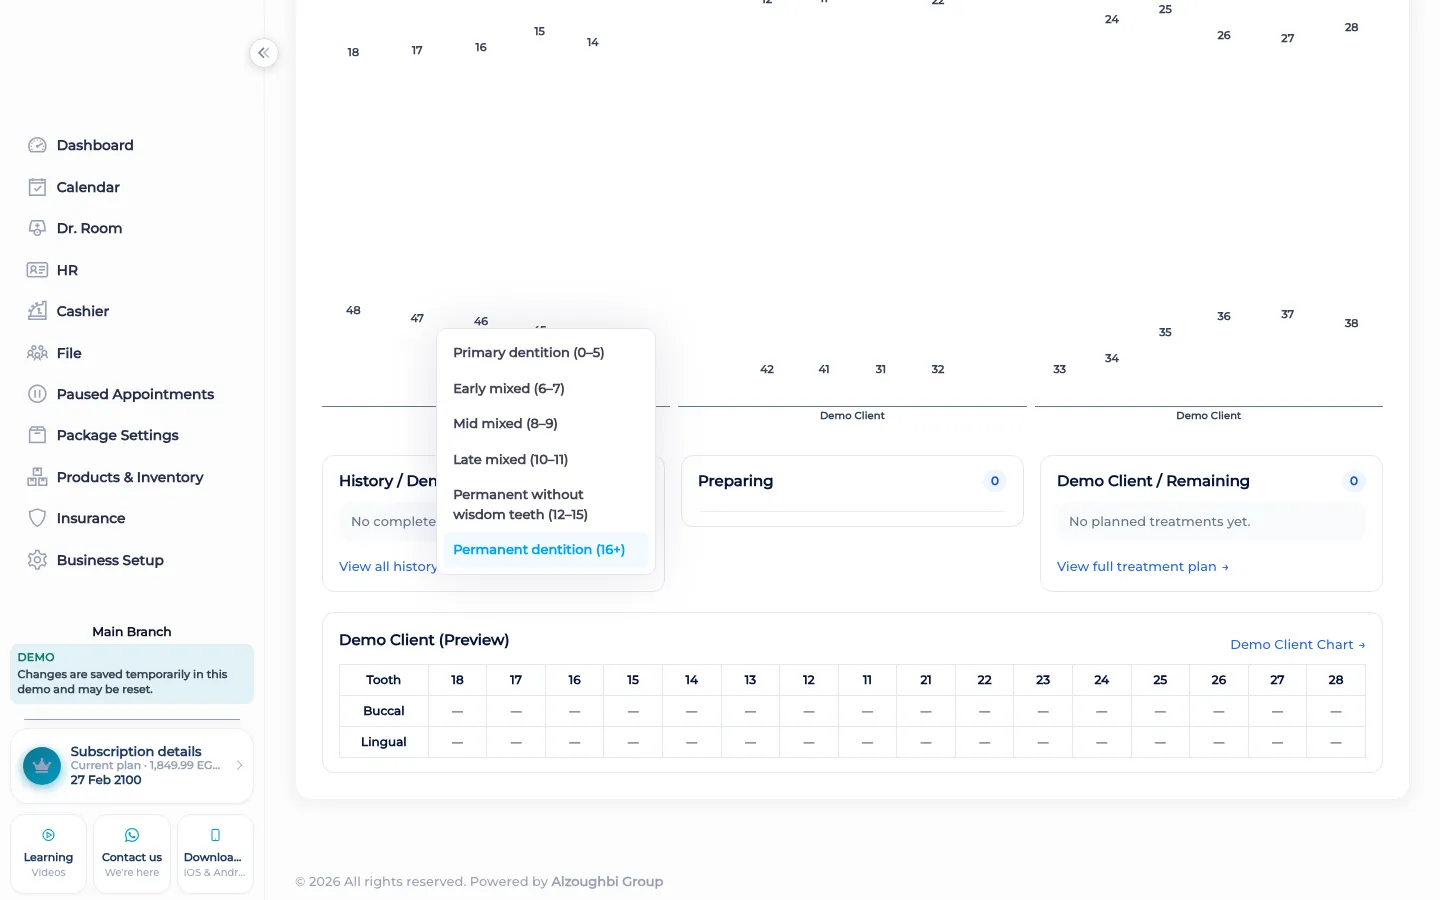This screenshot has width=1440, height=900.
Task: Click the Products & Inventory icon
Action: tap(37, 477)
